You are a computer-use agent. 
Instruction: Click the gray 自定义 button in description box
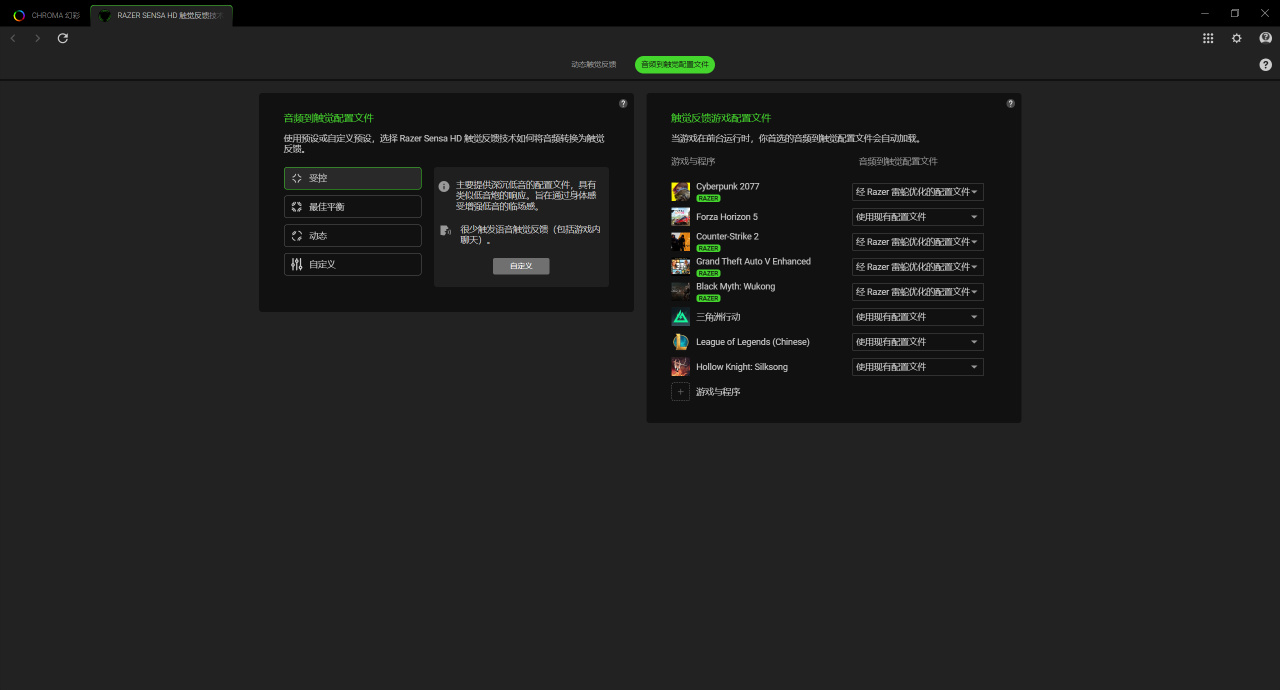click(521, 266)
